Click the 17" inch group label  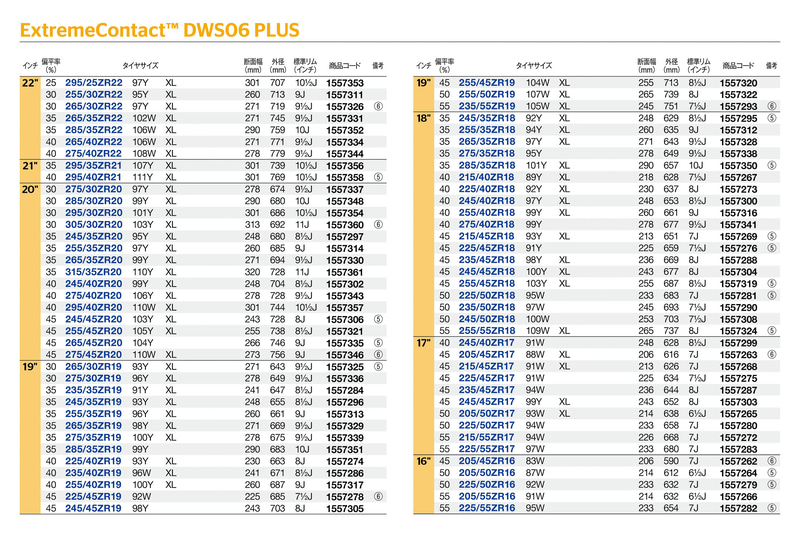tap(423, 343)
